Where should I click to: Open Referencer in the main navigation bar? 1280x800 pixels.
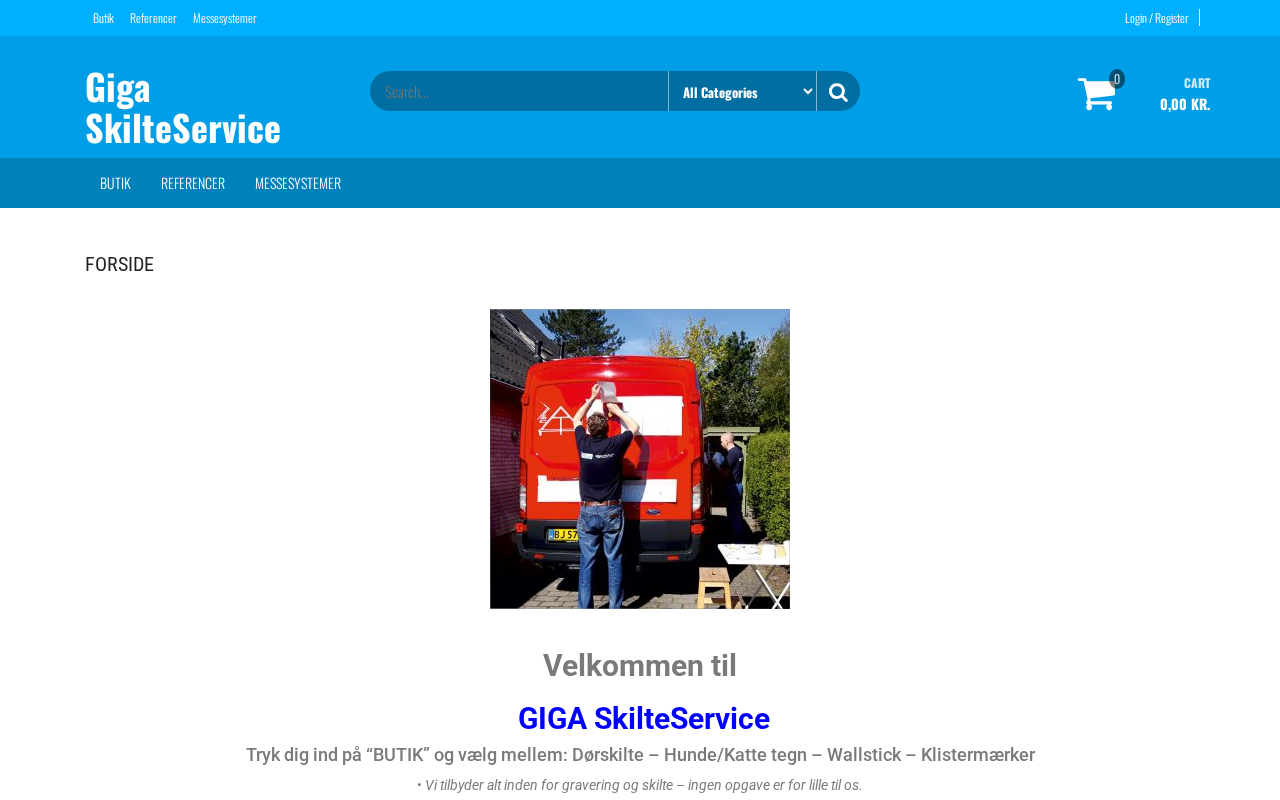tap(193, 183)
